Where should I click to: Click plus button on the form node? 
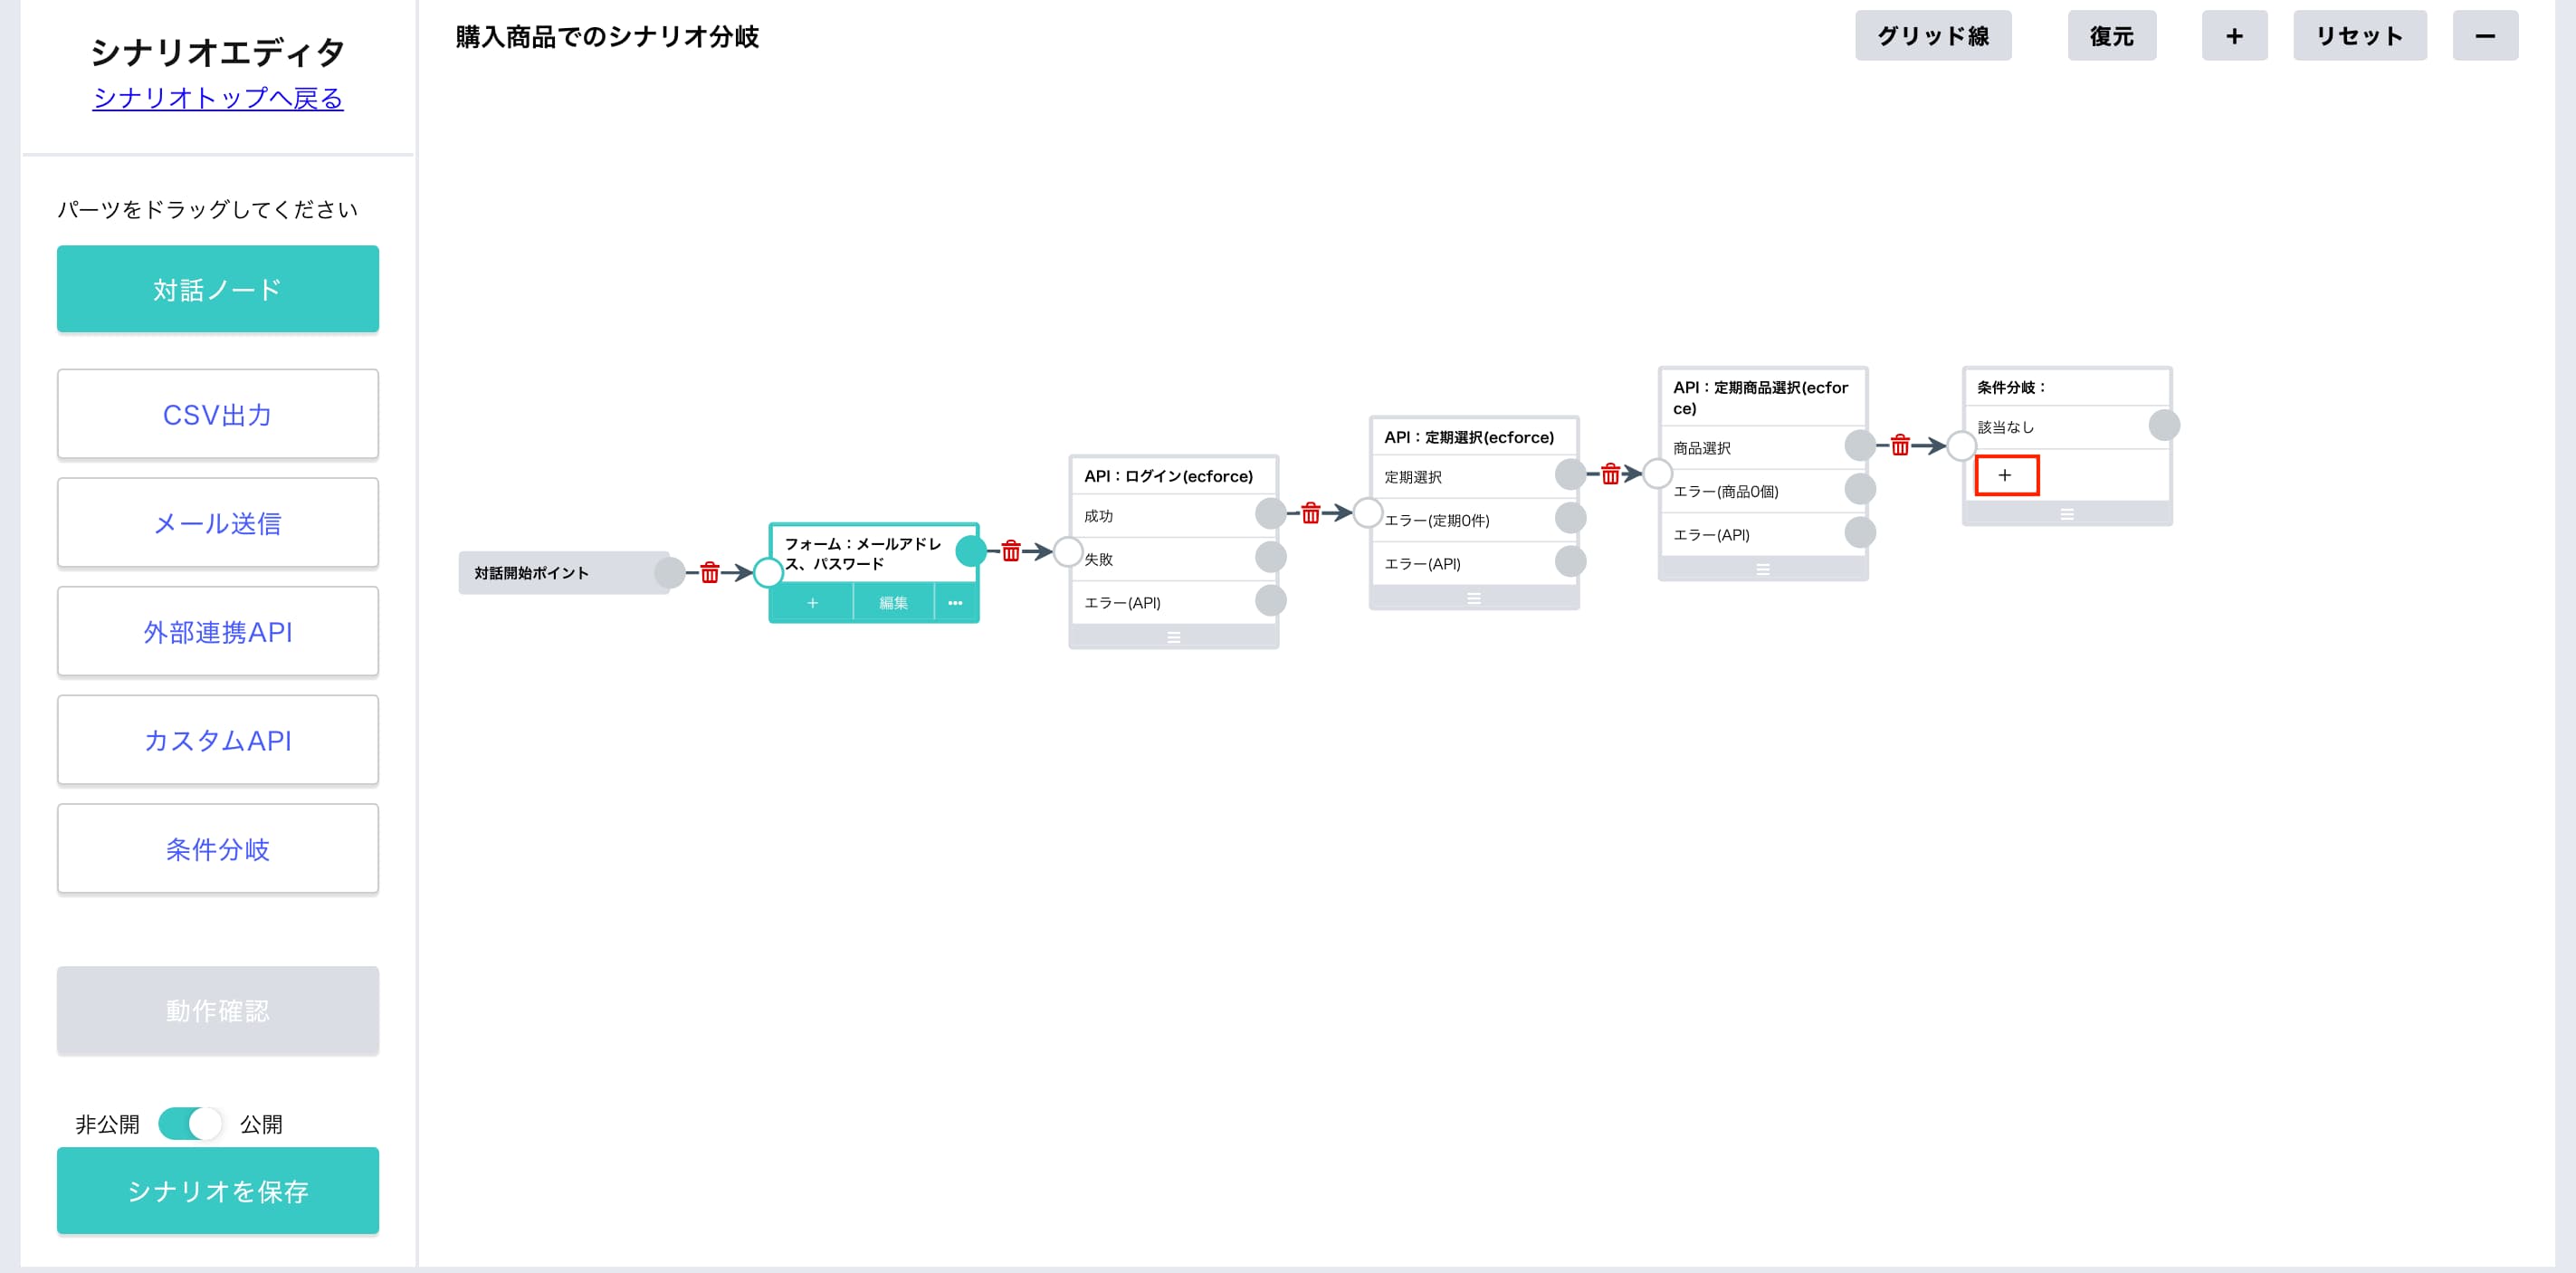click(812, 603)
